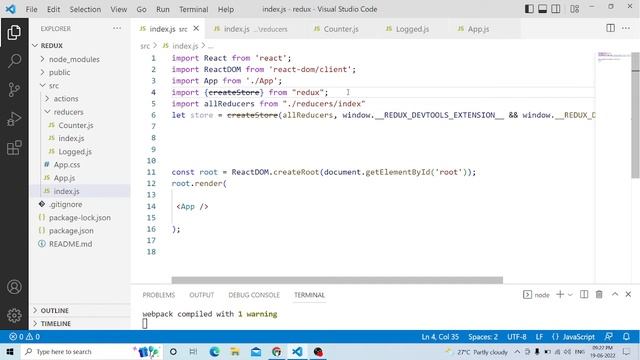Click feedback icon in status bar
The image size is (640, 360).
(x=609, y=337)
